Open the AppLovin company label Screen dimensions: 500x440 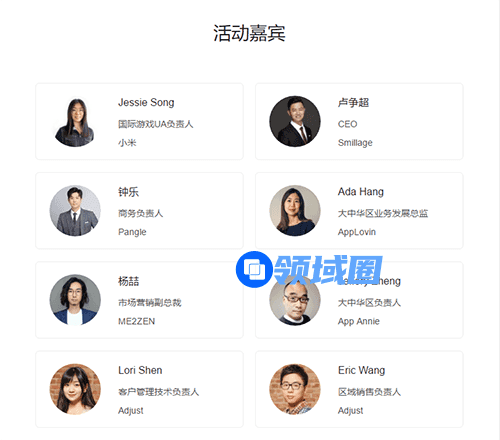pyautogui.click(x=357, y=232)
